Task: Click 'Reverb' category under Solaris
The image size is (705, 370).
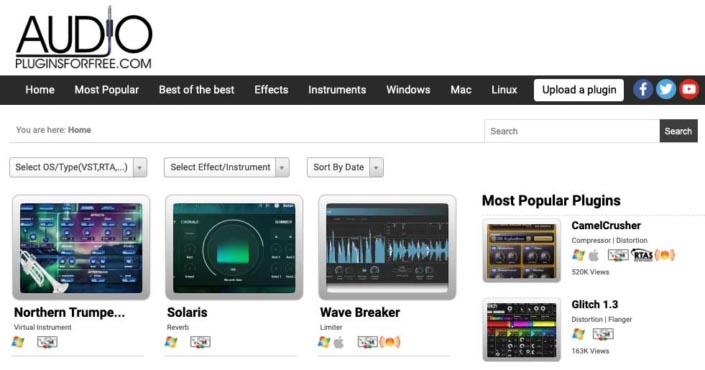Action: coord(178,327)
